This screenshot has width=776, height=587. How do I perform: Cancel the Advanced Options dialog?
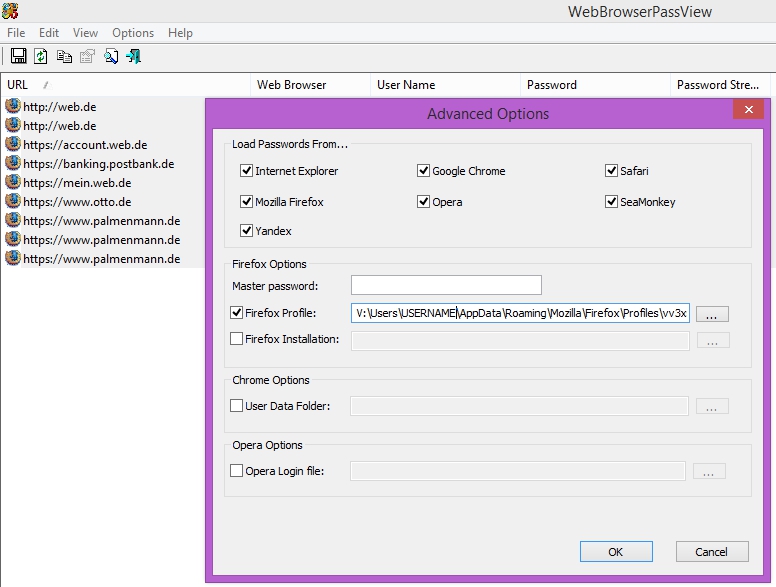tap(712, 552)
